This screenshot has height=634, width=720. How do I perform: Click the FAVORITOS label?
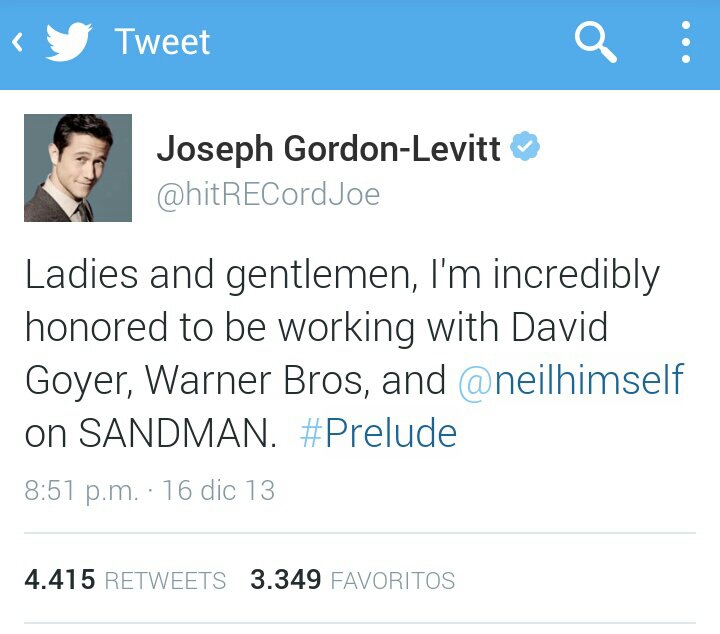point(393,580)
